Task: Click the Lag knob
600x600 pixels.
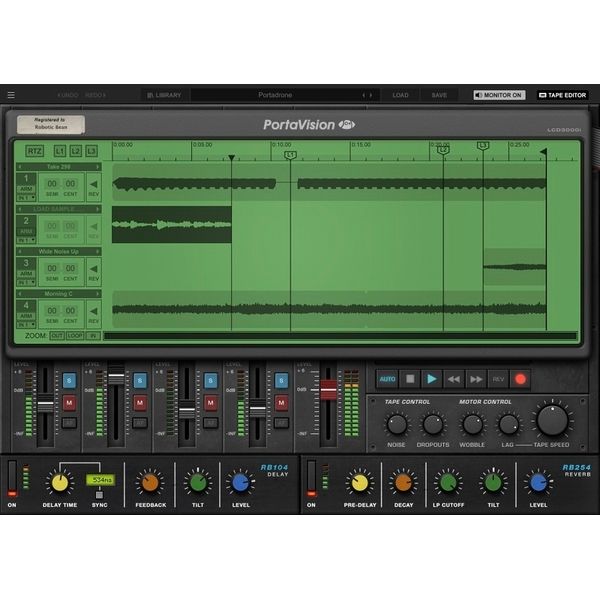Action: coord(509,425)
